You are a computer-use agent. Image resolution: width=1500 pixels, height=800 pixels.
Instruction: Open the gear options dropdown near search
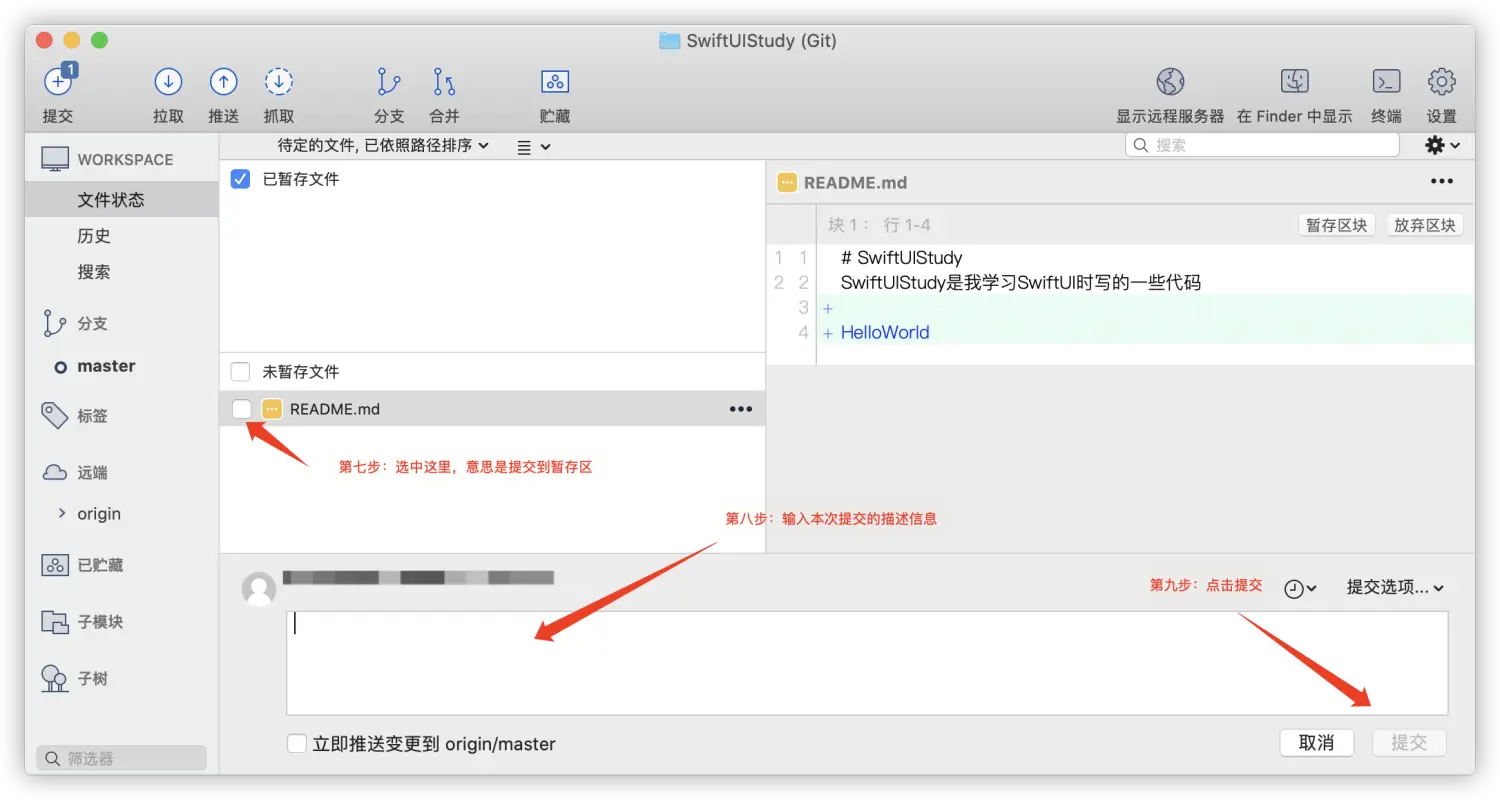[x=1442, y=146]
